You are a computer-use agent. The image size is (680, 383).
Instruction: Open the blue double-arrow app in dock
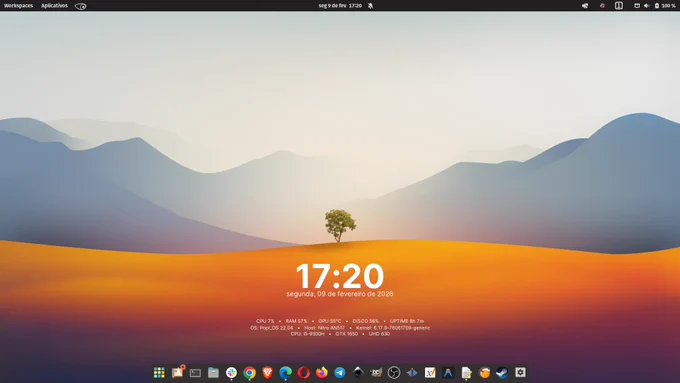[412, 373]
